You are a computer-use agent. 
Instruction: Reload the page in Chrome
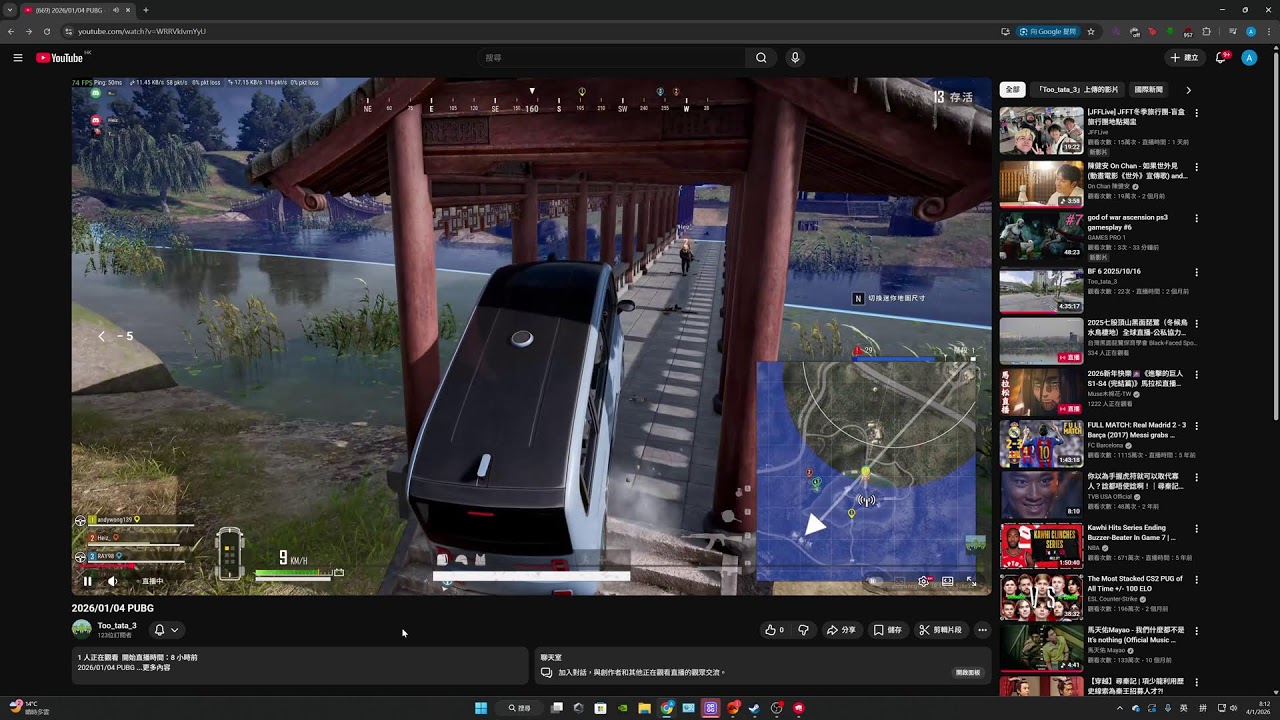[46, 31]
